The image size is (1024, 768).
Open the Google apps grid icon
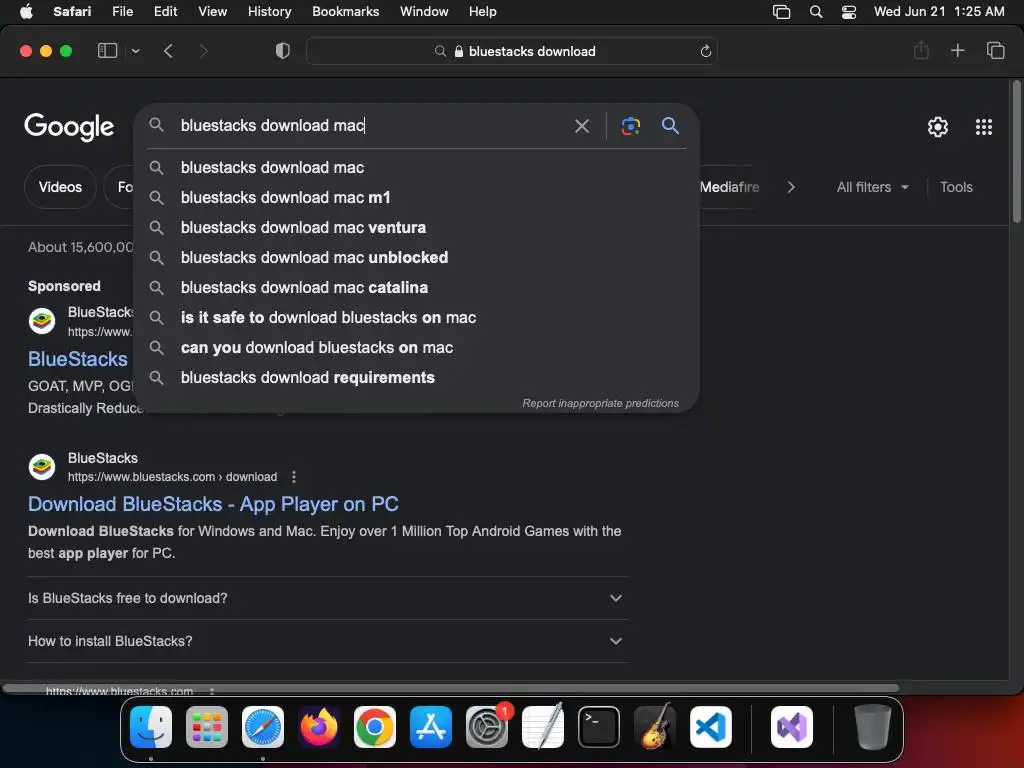point(984,127)
